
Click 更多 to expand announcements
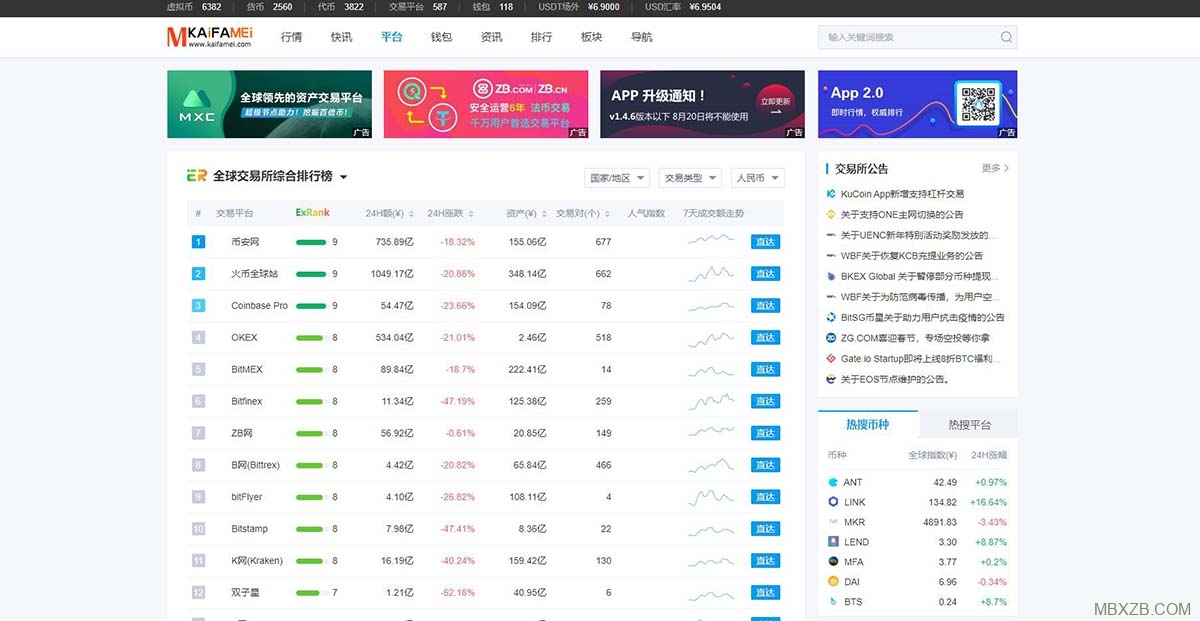coord(995,168)
